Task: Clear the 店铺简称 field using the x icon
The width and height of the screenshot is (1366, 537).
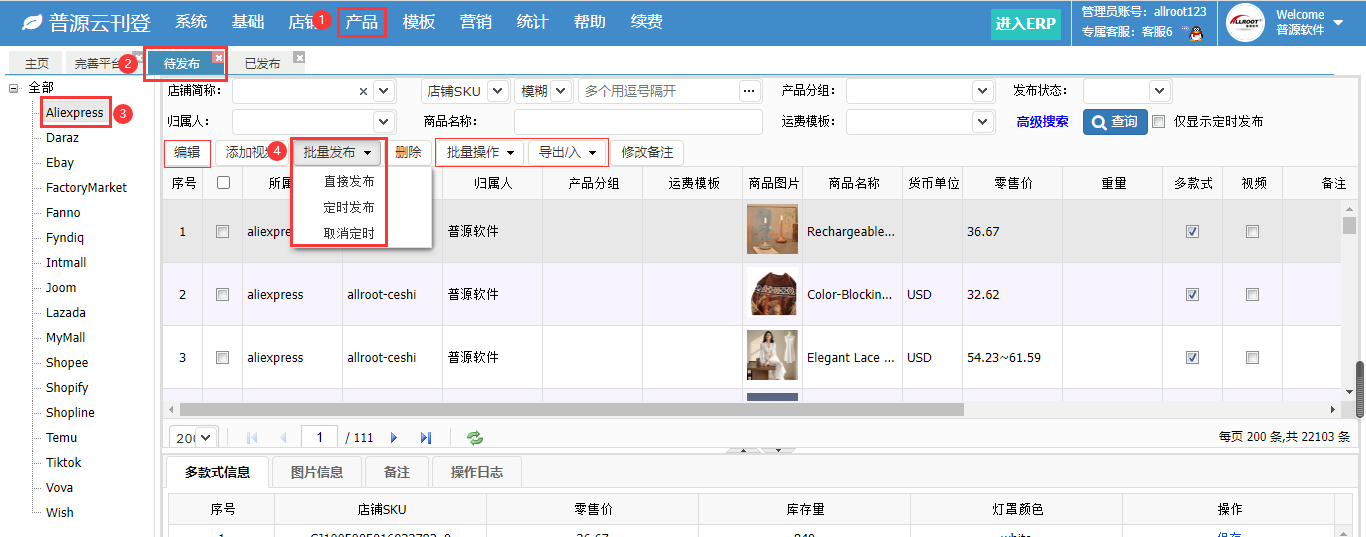Action: pos(363,91)
